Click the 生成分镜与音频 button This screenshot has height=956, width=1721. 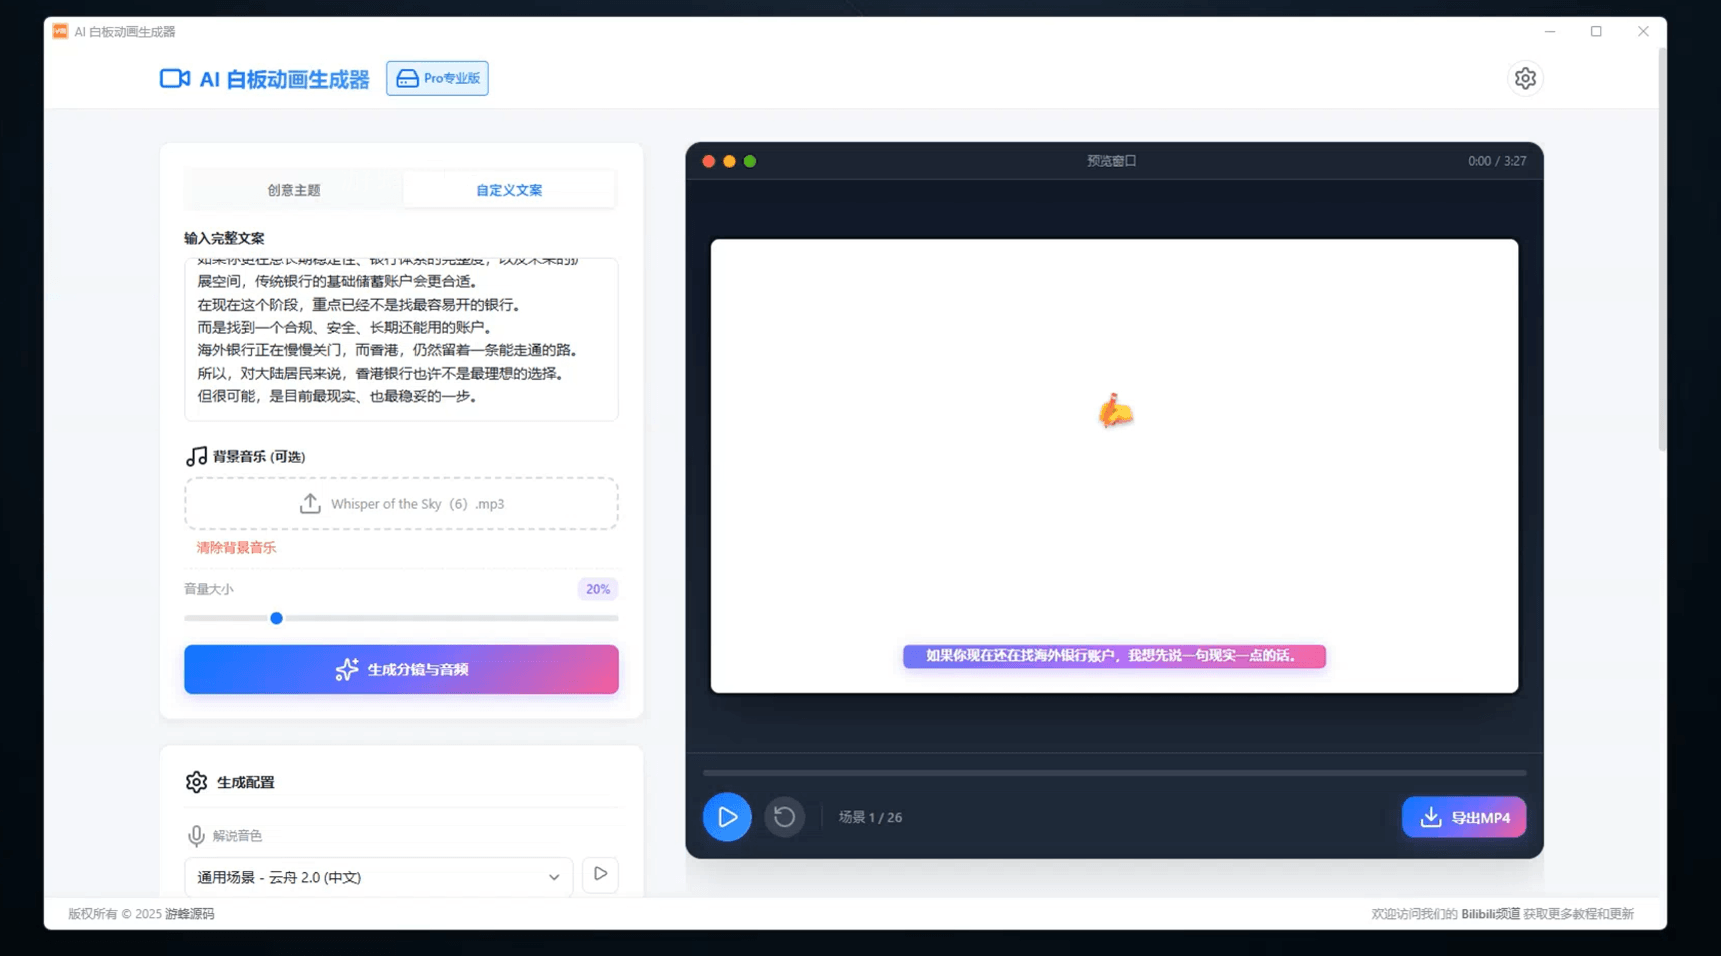coord(401,669)
